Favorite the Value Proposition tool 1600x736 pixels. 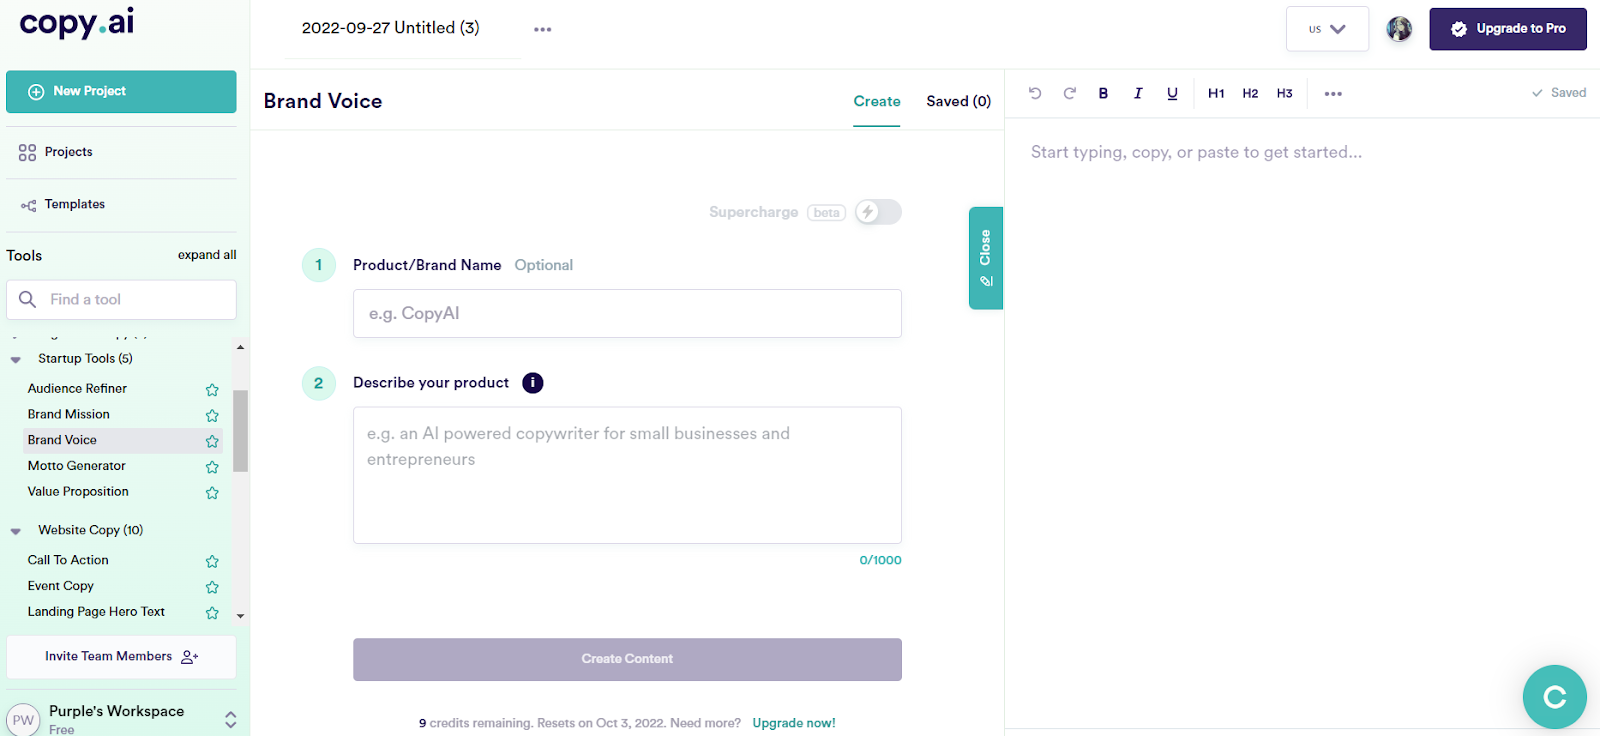click(x=212, y=493)
